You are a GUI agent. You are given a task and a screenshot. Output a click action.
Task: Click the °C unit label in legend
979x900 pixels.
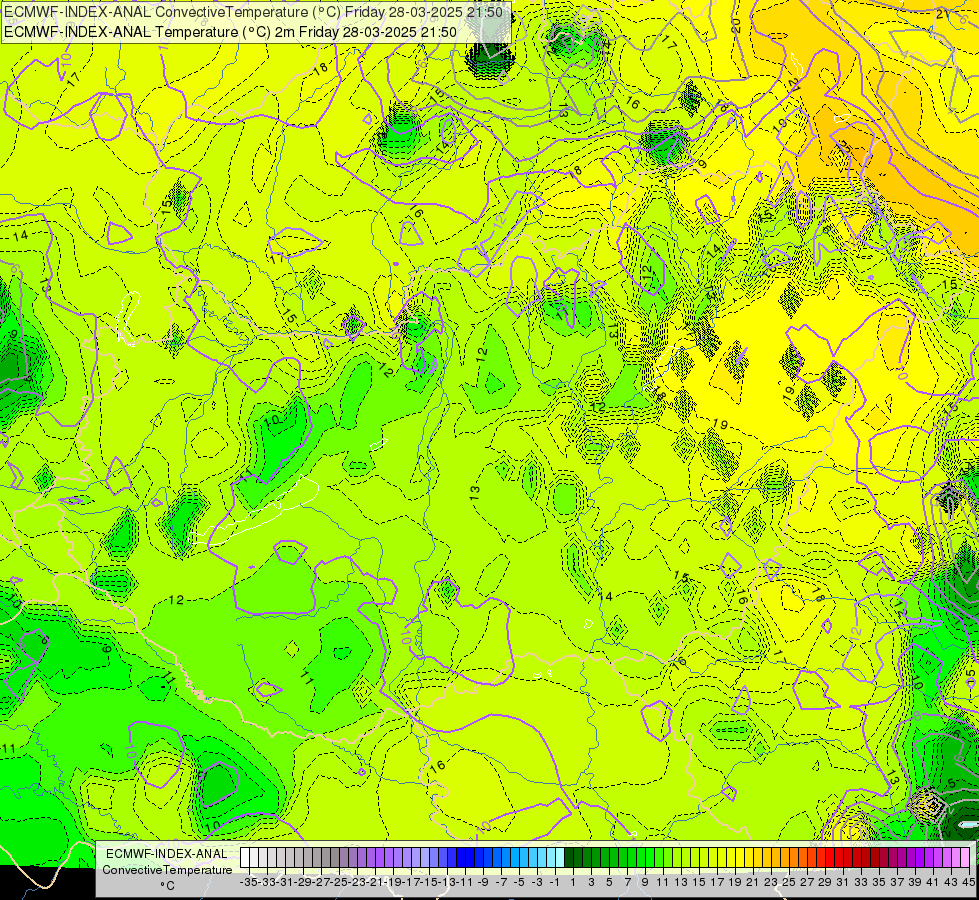(167, 886)
